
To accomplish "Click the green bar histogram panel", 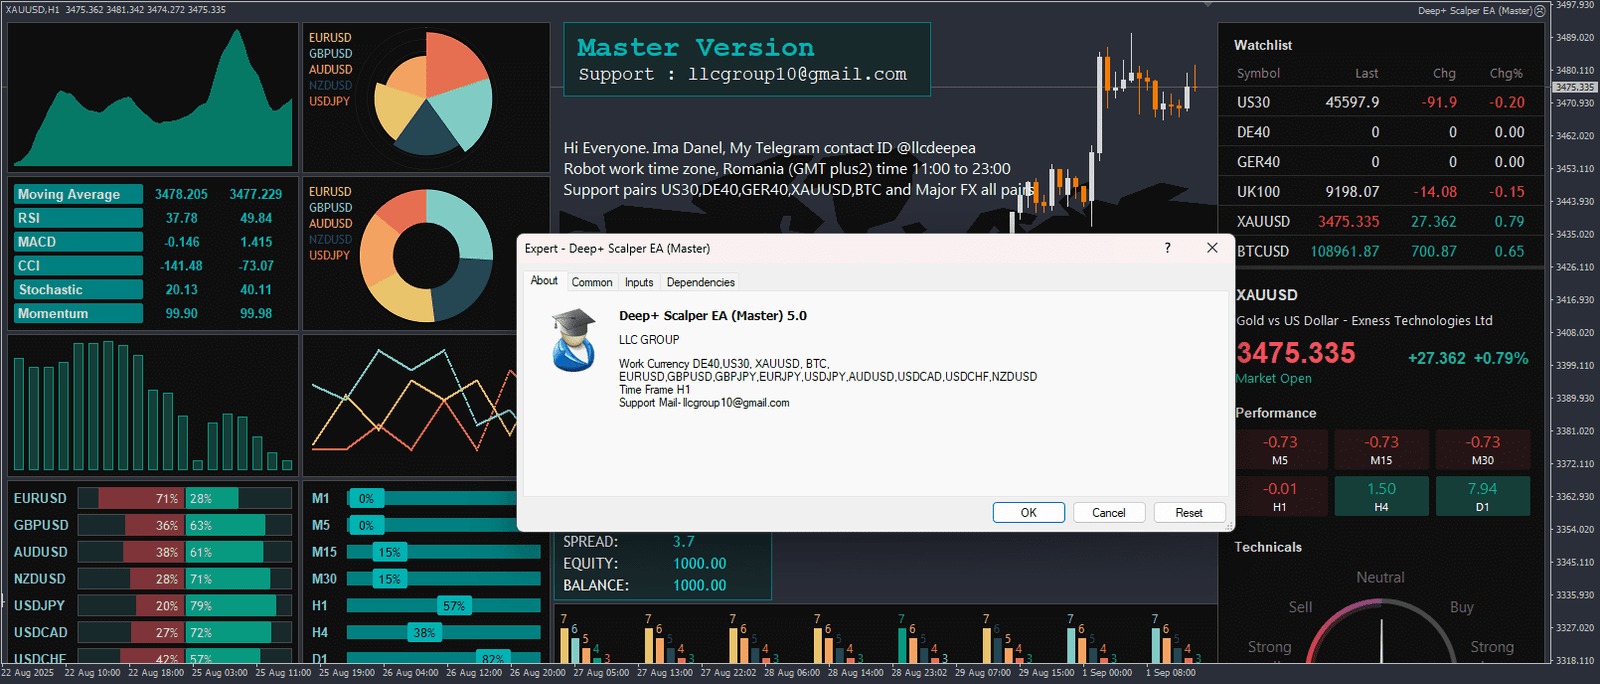I will (x=153, y=405).
